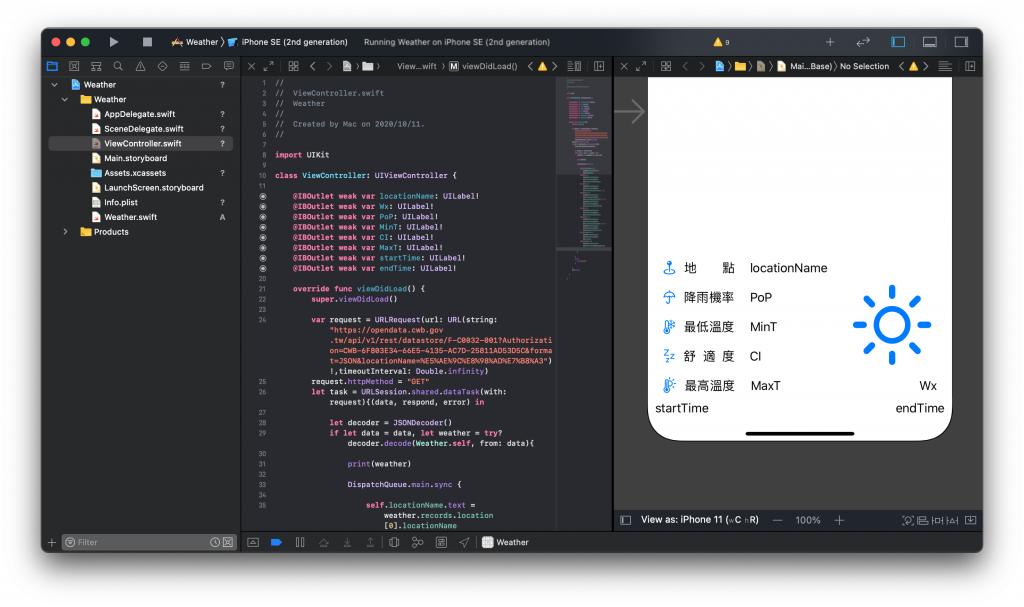Screen dimensions: 1024x607
Task: Open storyboard editor options lines icon
Action: [944, 66]
